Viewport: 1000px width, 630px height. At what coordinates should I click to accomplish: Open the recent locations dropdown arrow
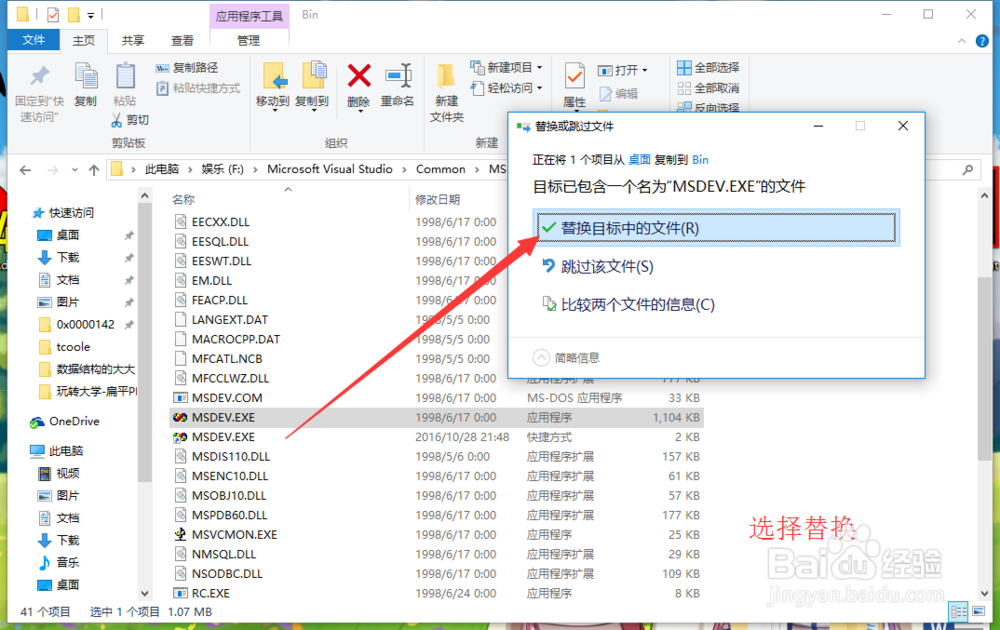[75, 170]
